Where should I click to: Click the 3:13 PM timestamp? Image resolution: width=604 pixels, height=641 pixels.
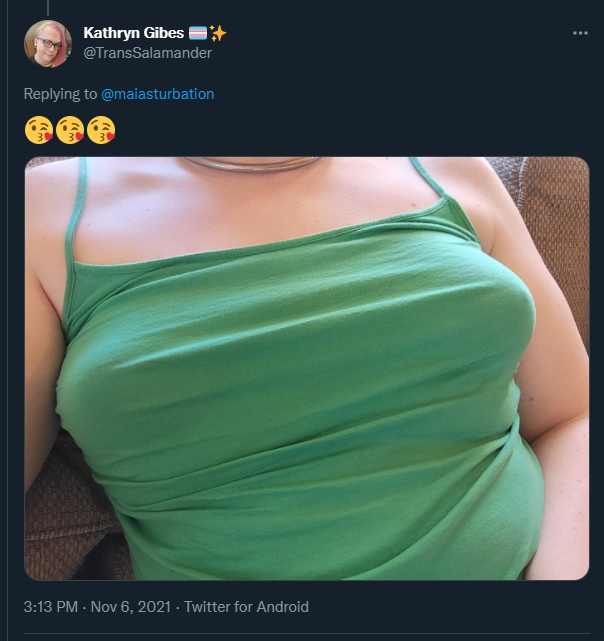point(51,607)
